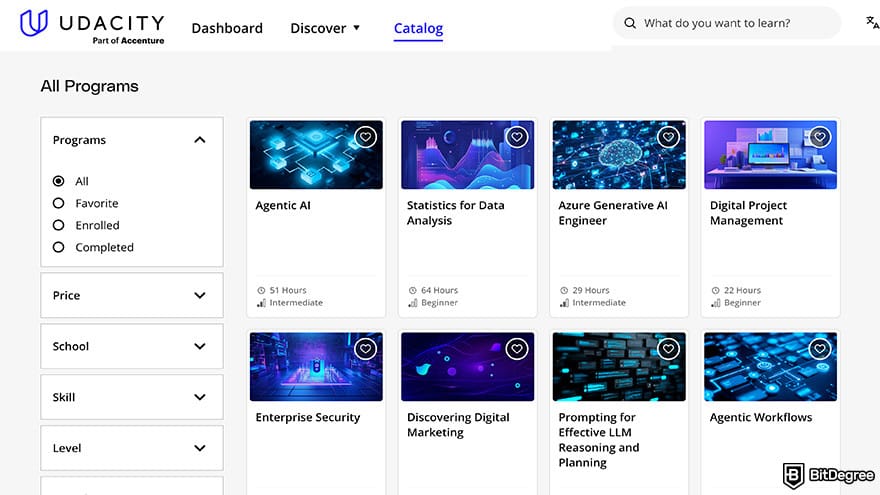Click the Digital Project Management thumbnail
This screenshot has height=495, width=880.
[x=771, y=154]
